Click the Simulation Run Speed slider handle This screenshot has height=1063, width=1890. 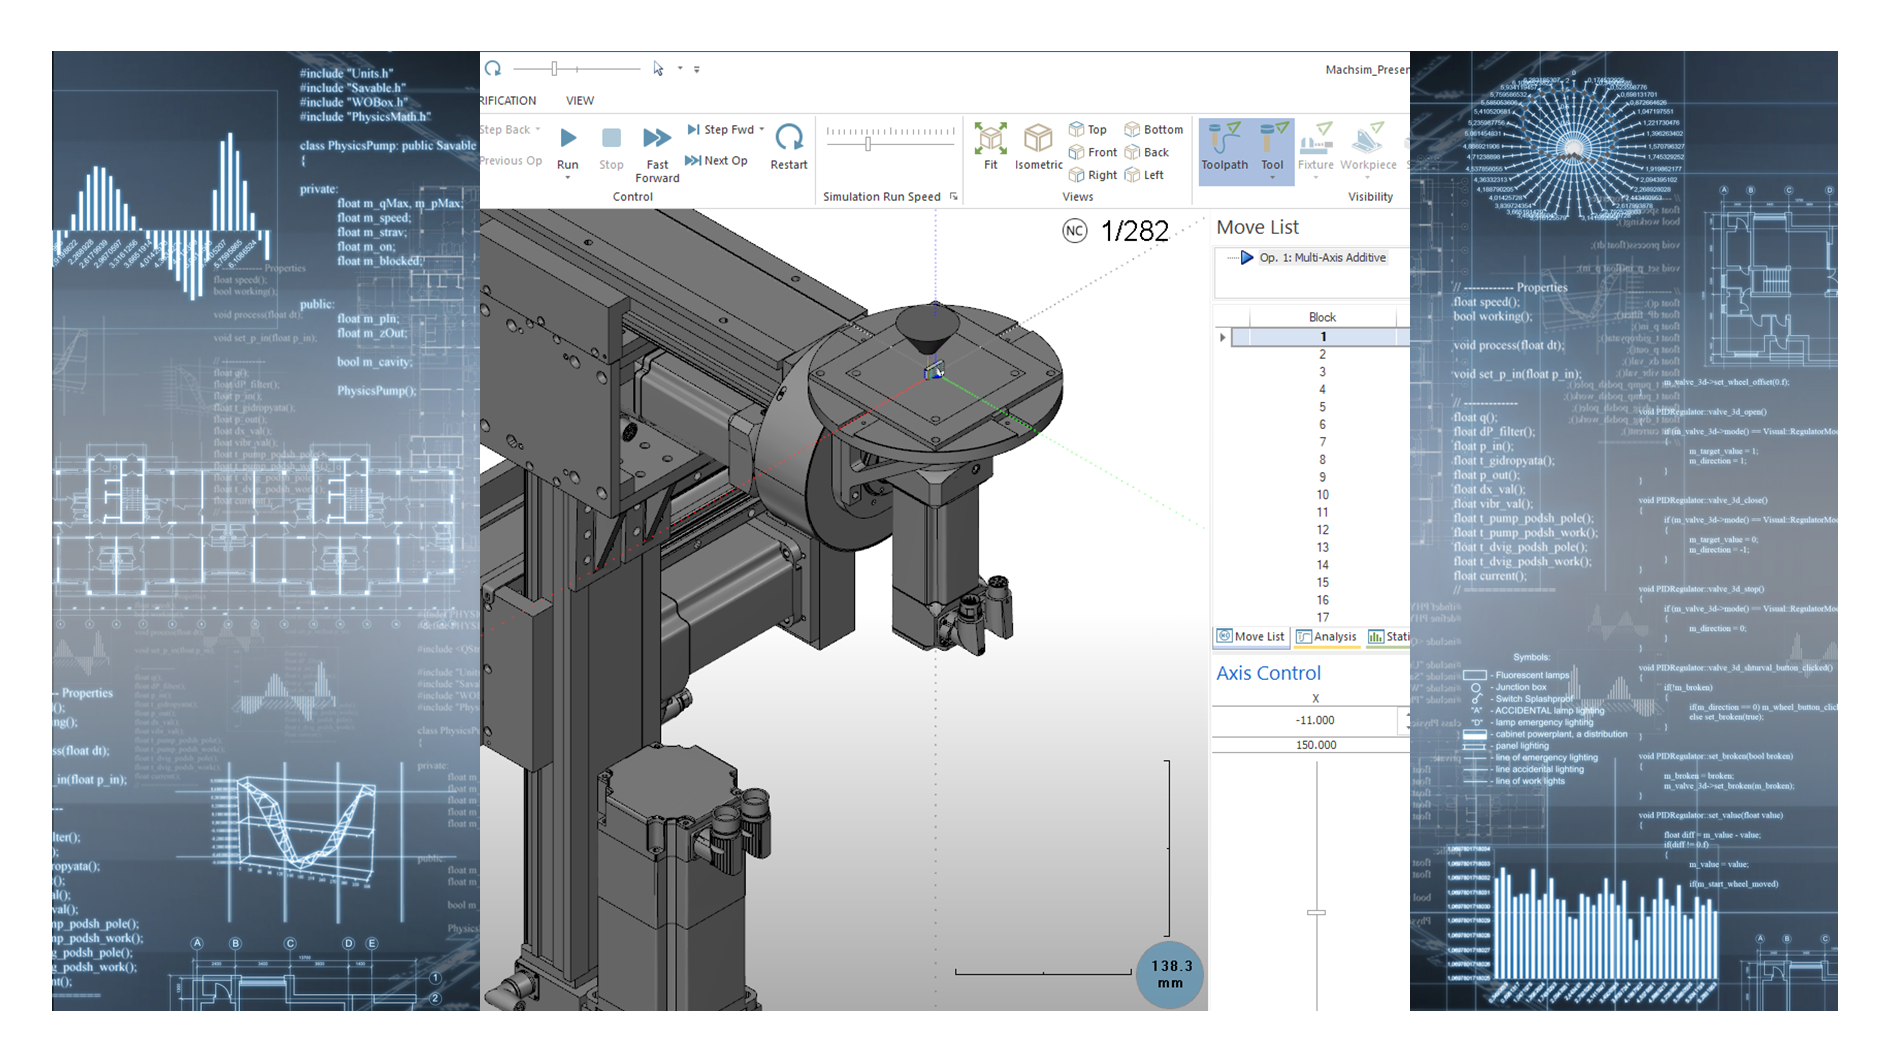868,144
